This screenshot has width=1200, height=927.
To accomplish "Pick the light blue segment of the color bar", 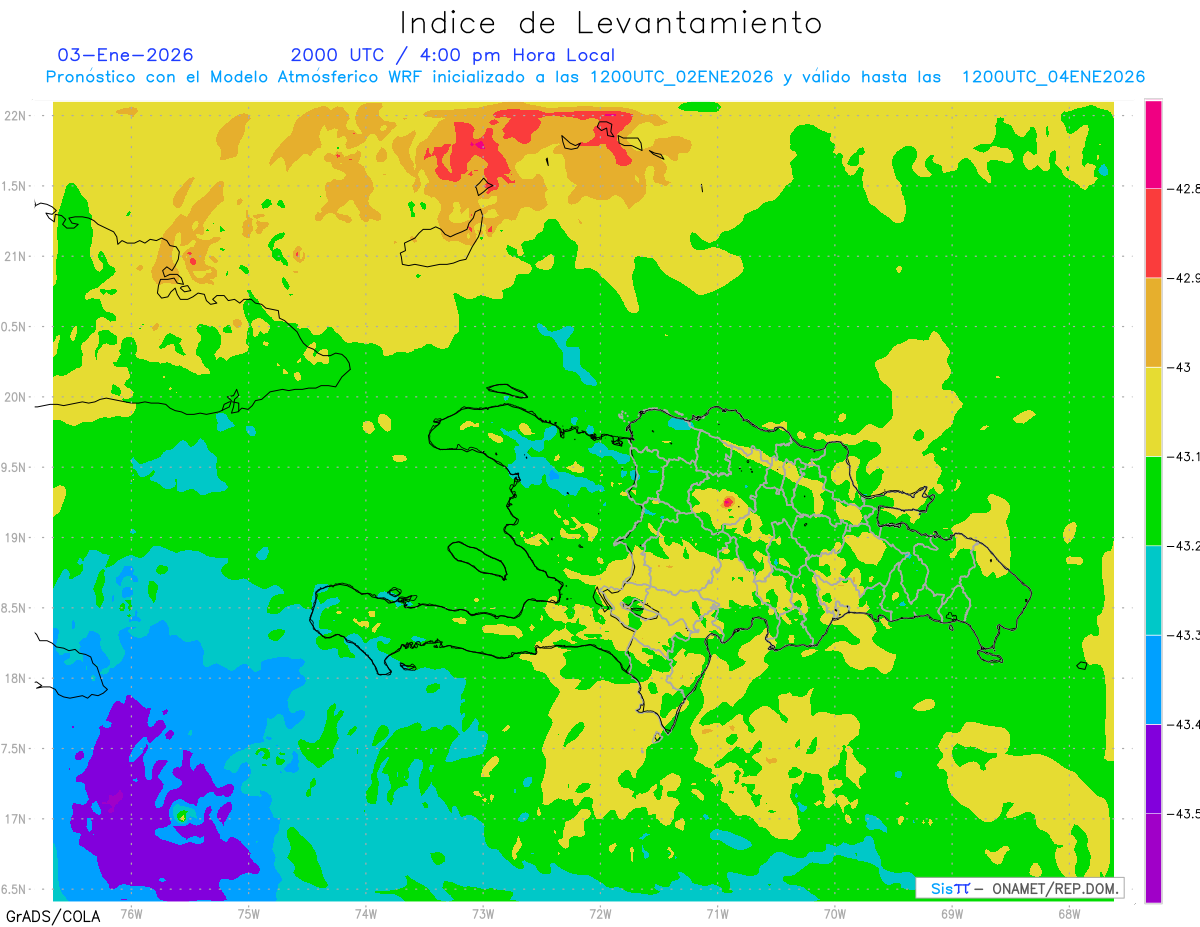I will (x=1153, y=679).
